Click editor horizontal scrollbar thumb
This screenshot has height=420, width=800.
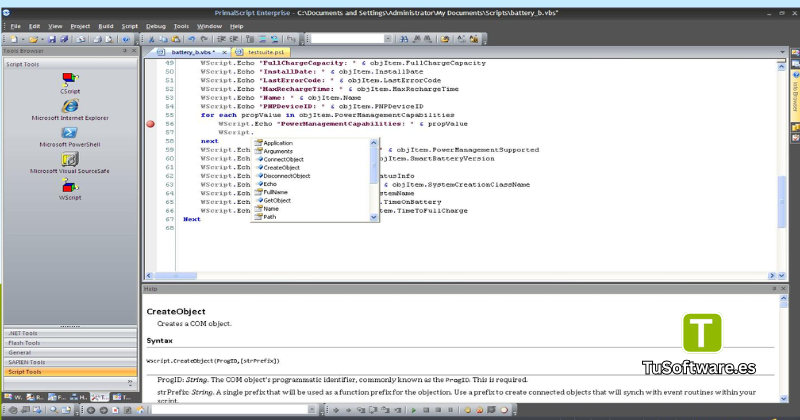coord(176,276)
